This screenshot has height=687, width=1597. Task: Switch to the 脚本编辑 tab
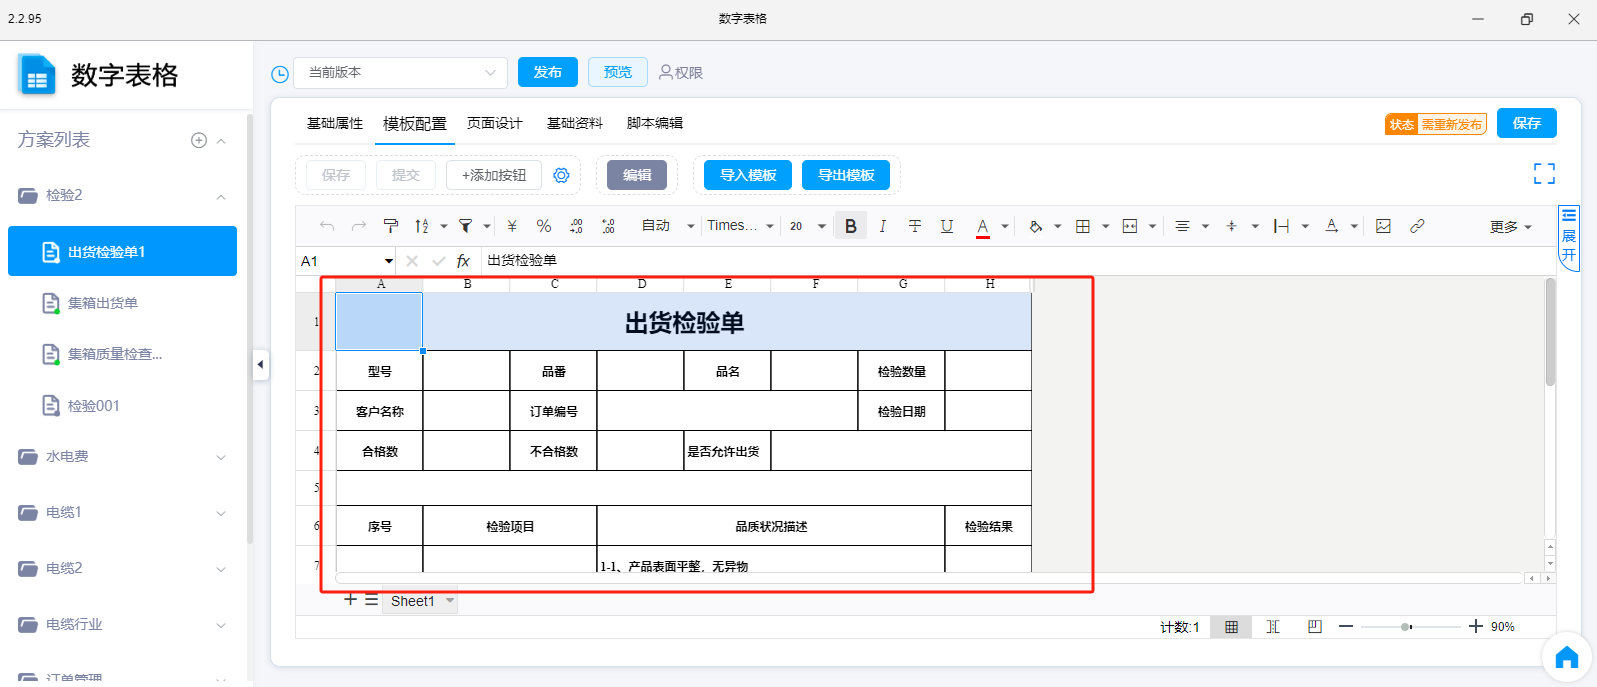click(x=655, y=123)
